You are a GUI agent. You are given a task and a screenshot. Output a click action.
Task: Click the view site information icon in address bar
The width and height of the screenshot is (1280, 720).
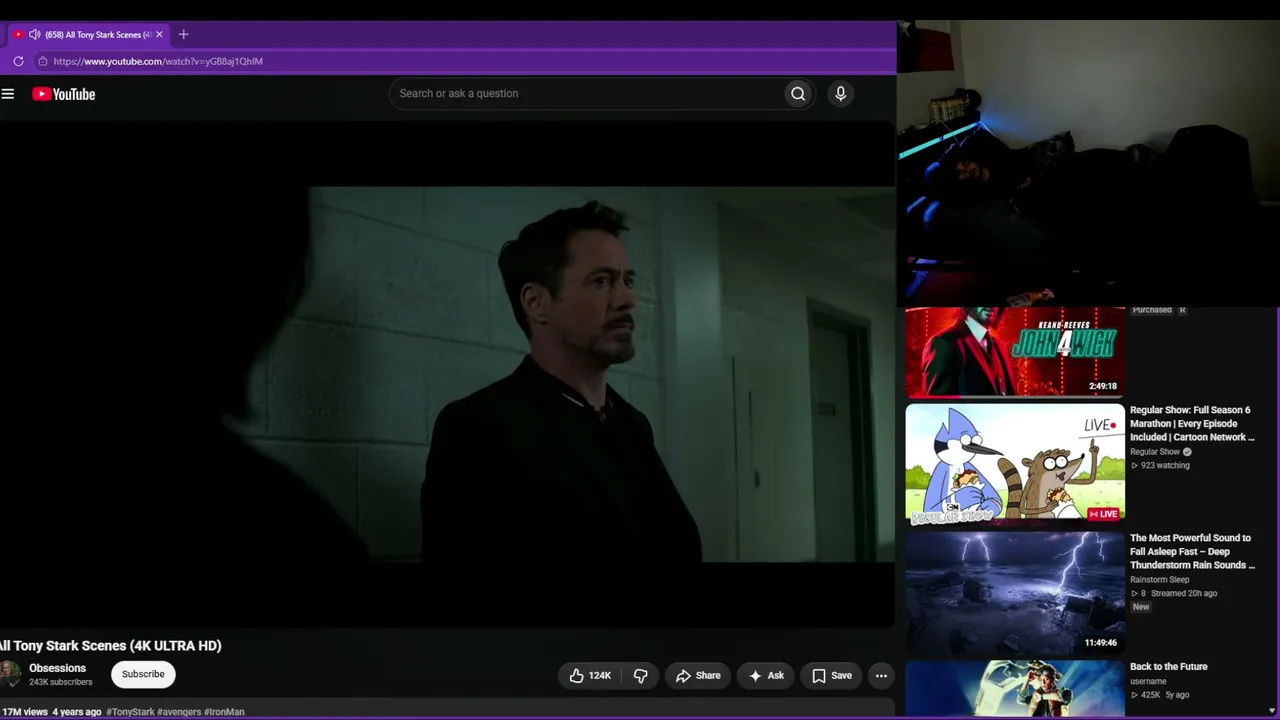click(x=42, y=61)
